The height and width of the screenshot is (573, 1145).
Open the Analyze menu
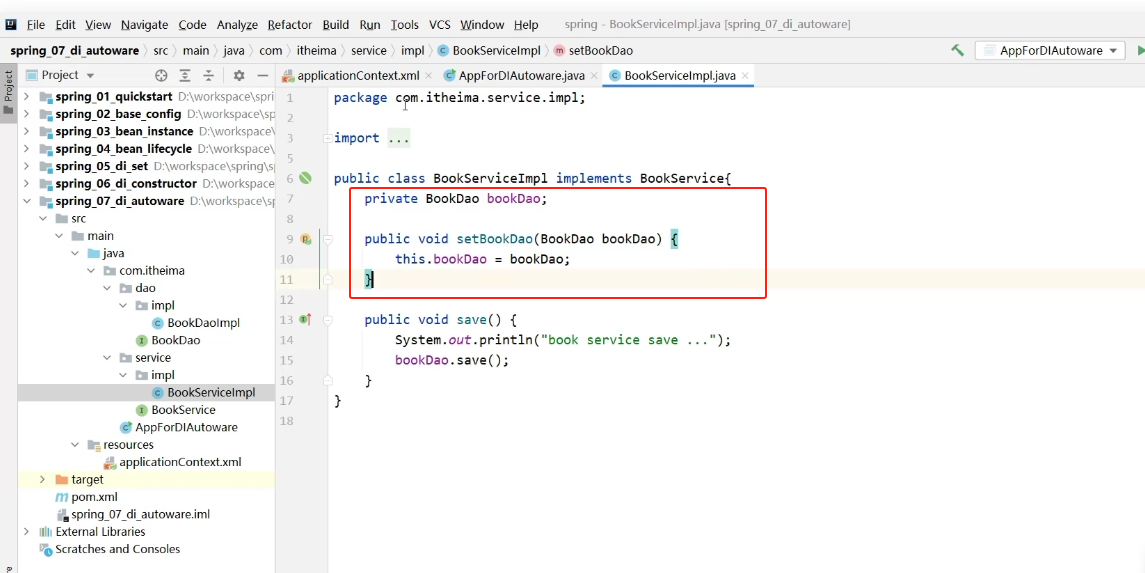(x=237, y=25)
